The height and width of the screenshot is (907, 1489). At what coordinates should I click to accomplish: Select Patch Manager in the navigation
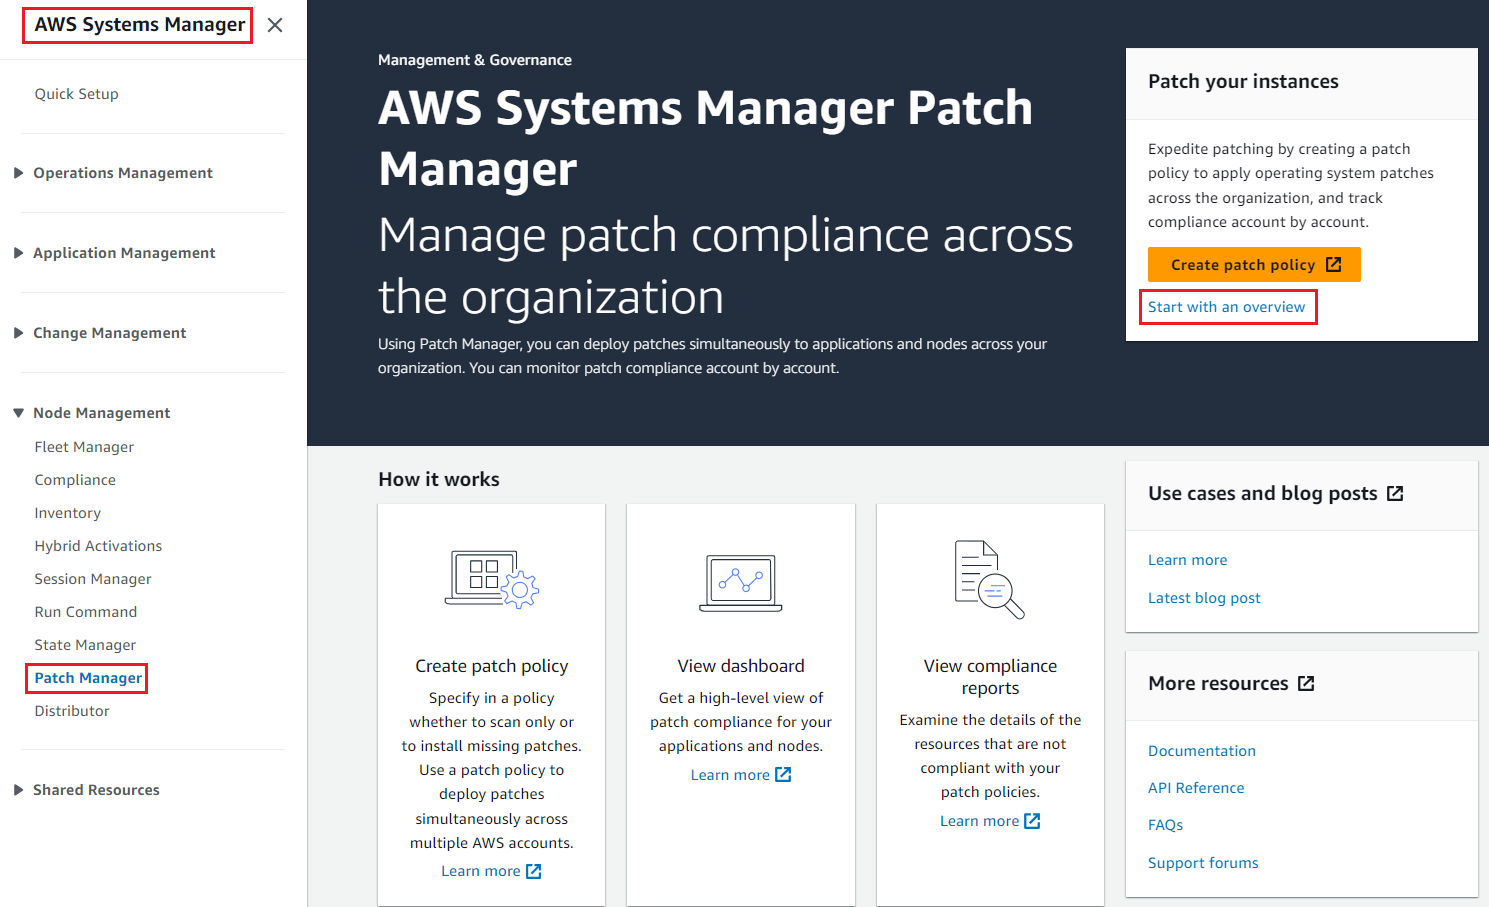88,678
